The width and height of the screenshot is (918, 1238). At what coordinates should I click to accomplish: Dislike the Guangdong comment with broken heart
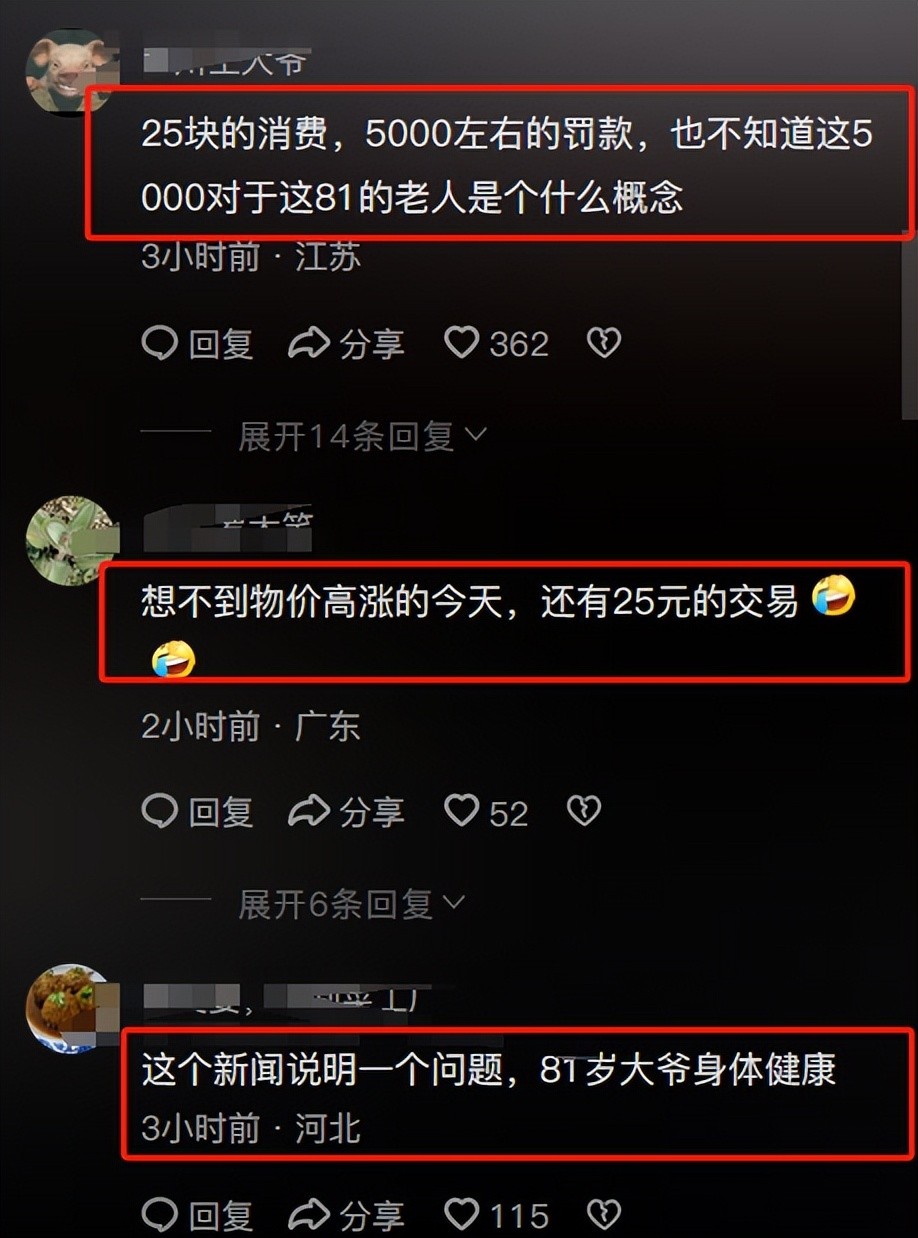pos(583,811)
